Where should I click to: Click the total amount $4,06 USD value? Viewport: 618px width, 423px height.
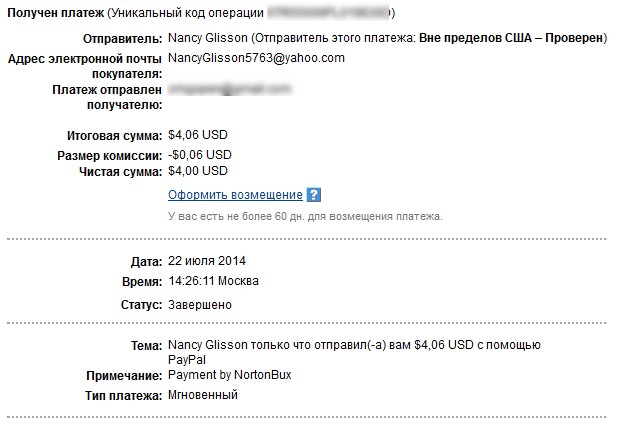(x=200, y=134)
